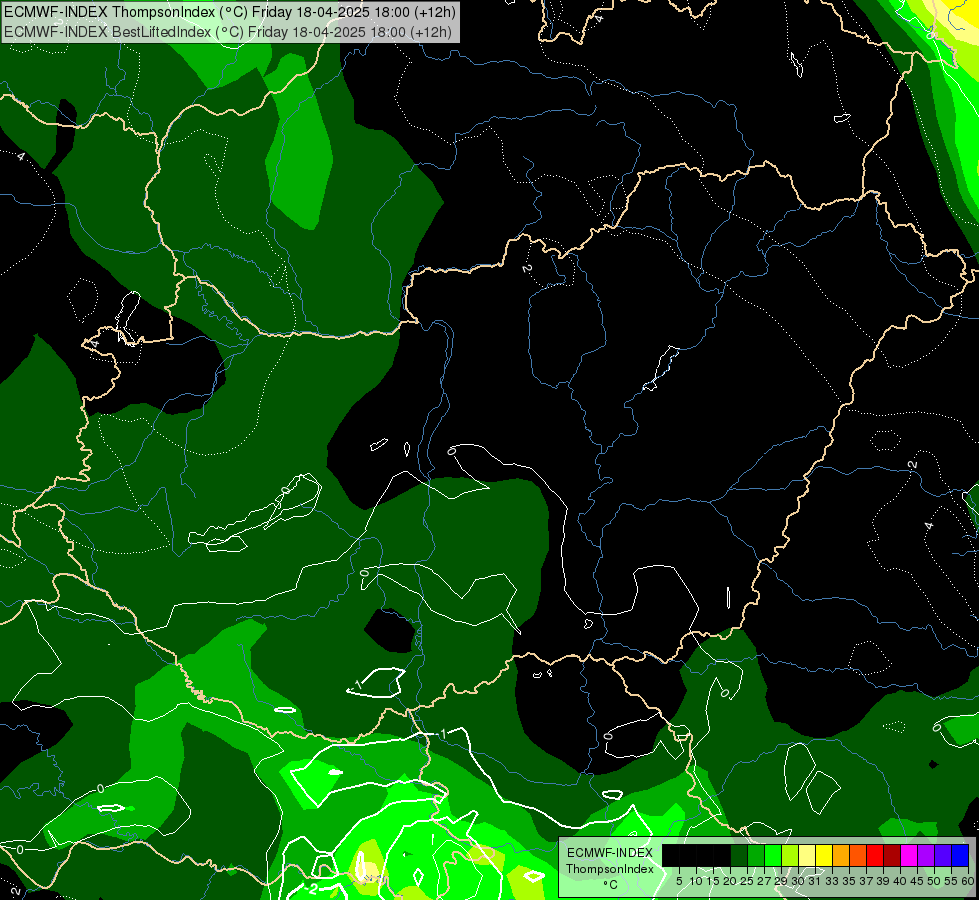This screenshot has width=979, height=900.
Task: Click the legend scale value '25'
Action: coord(747,881)
